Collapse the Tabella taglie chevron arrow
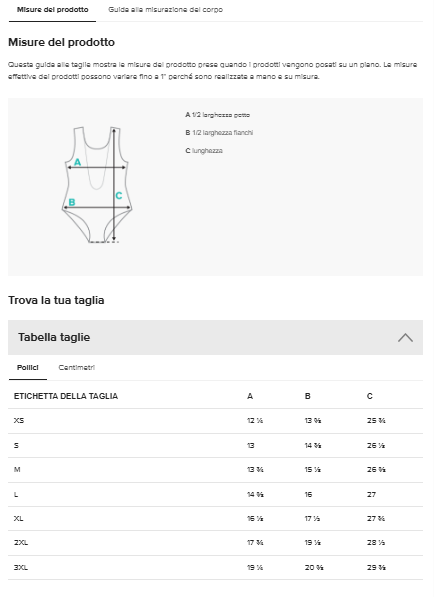The image size is (434, 597). [x=405, y=338]
